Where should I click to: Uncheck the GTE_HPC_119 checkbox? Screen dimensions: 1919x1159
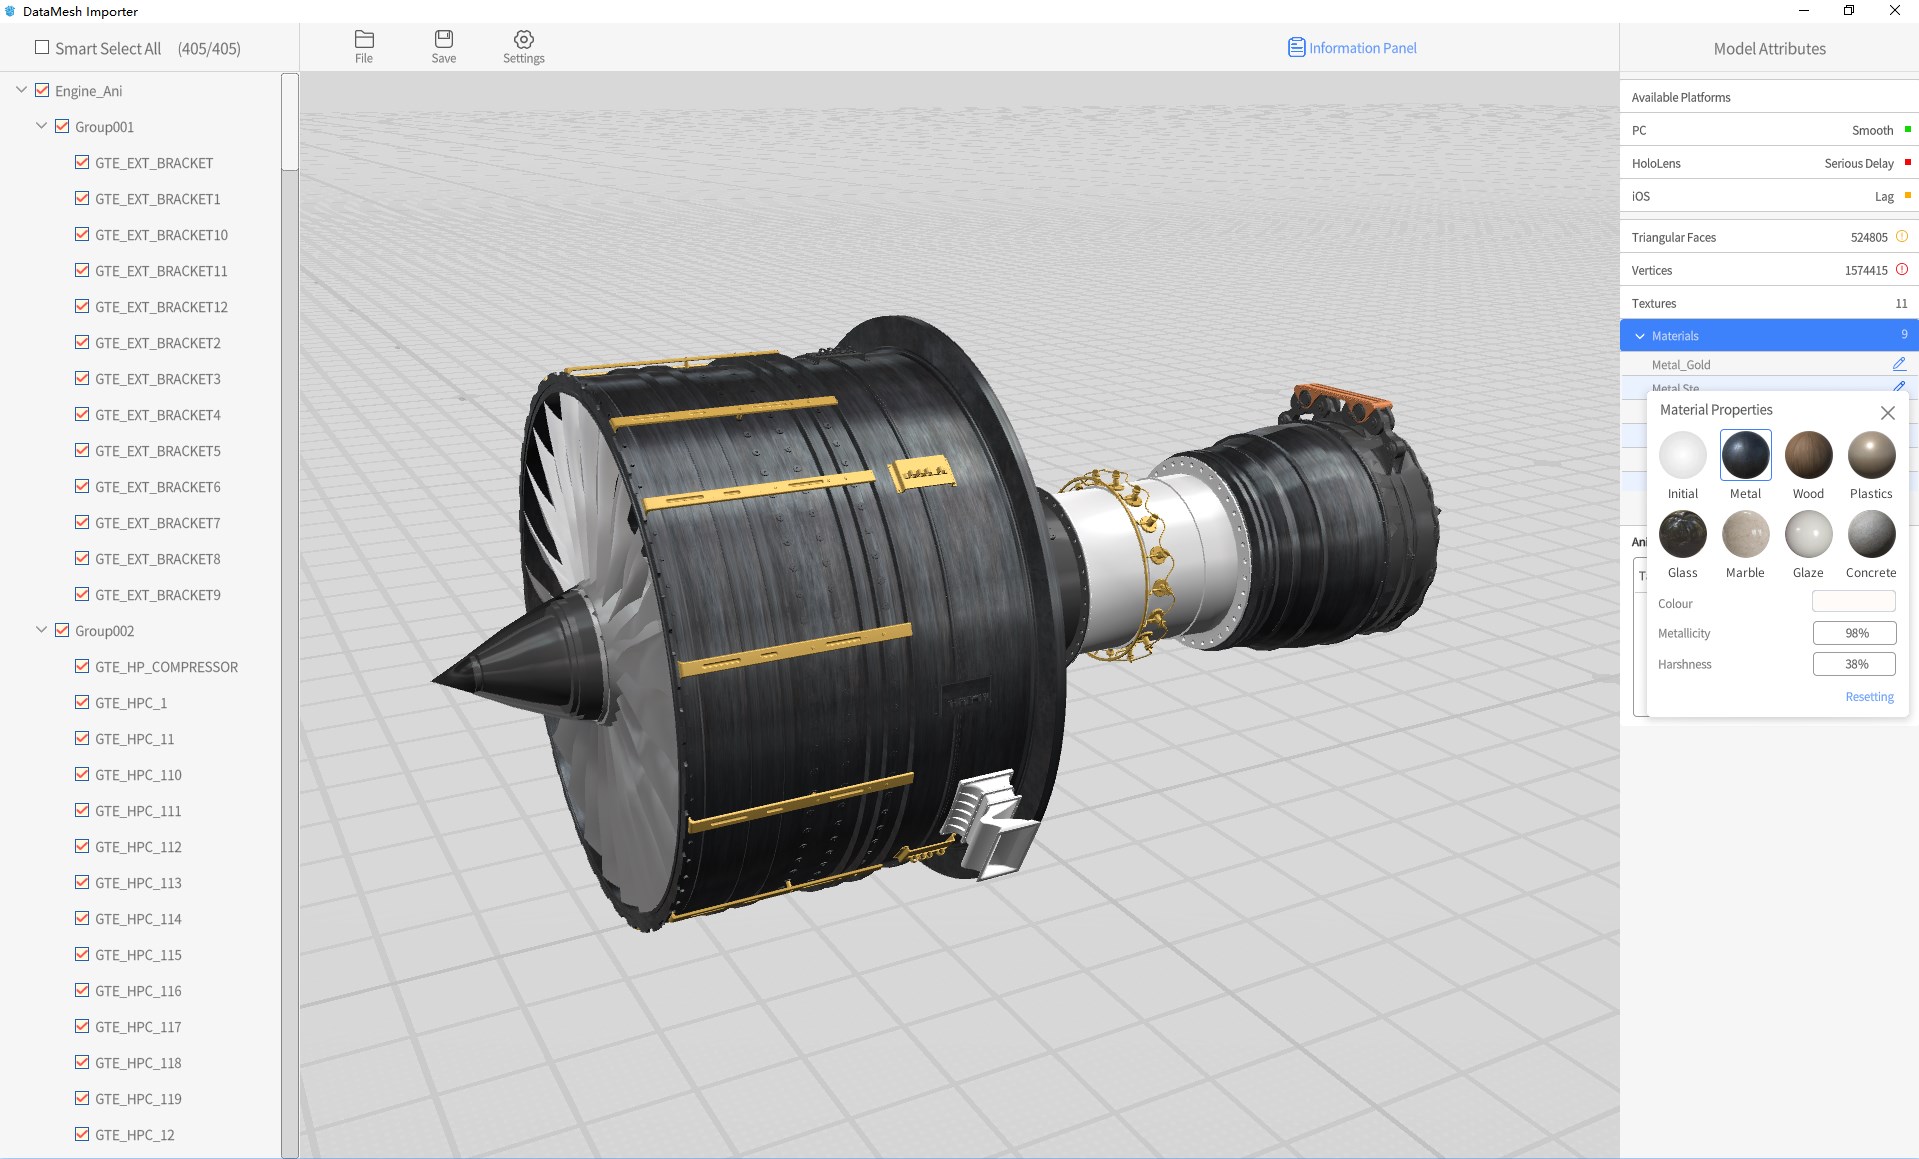pyautogui.click(x=82, y=1098)
